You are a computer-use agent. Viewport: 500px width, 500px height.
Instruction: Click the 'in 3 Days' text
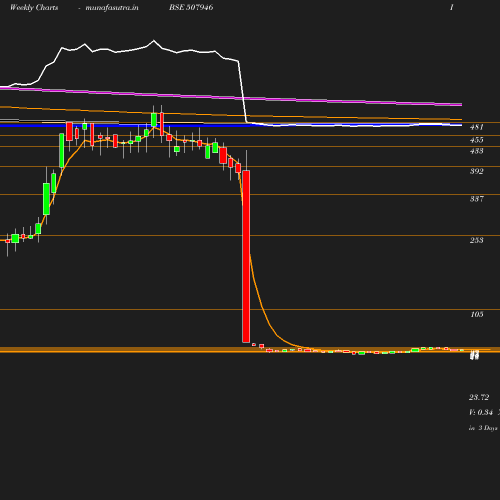pyautogui.click(x=483, y=428)
